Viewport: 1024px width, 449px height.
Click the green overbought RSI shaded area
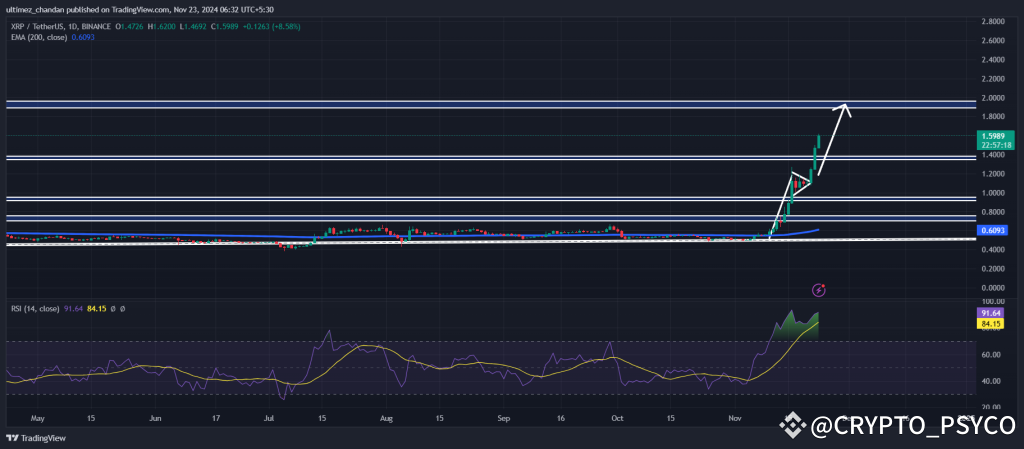pos(800,327)
